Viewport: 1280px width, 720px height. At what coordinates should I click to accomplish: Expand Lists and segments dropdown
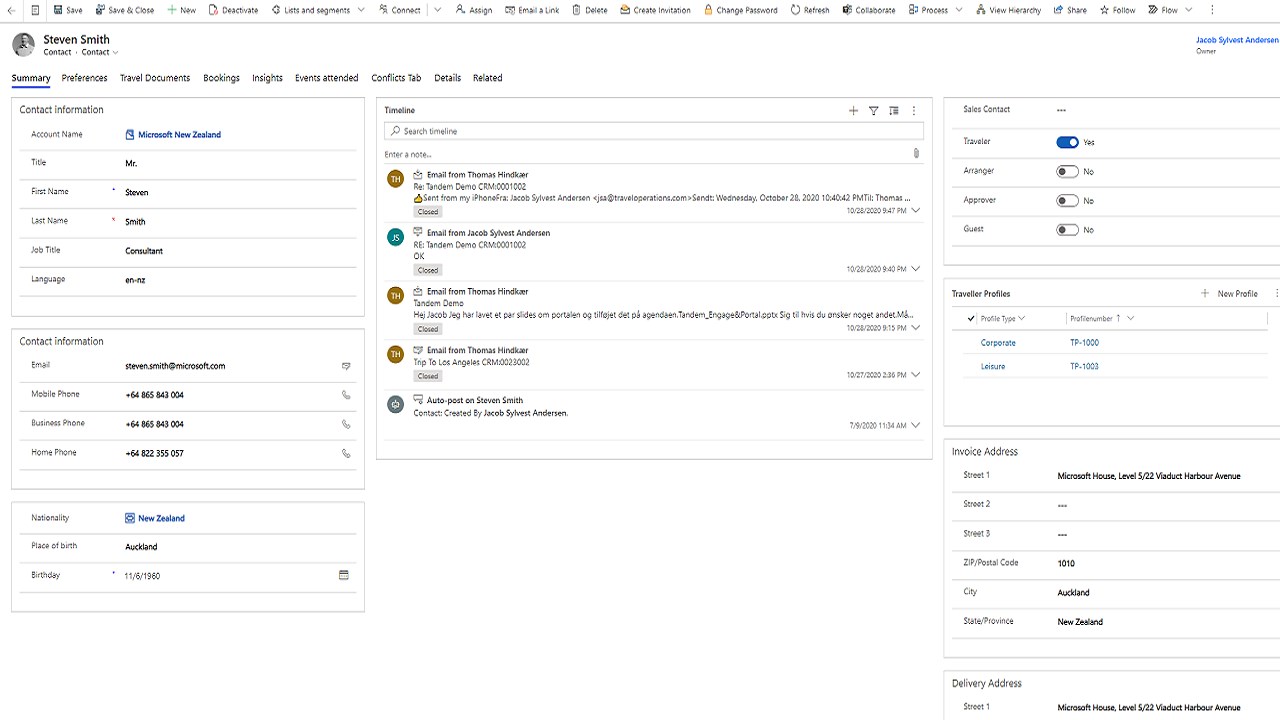(x=361, y=10)
